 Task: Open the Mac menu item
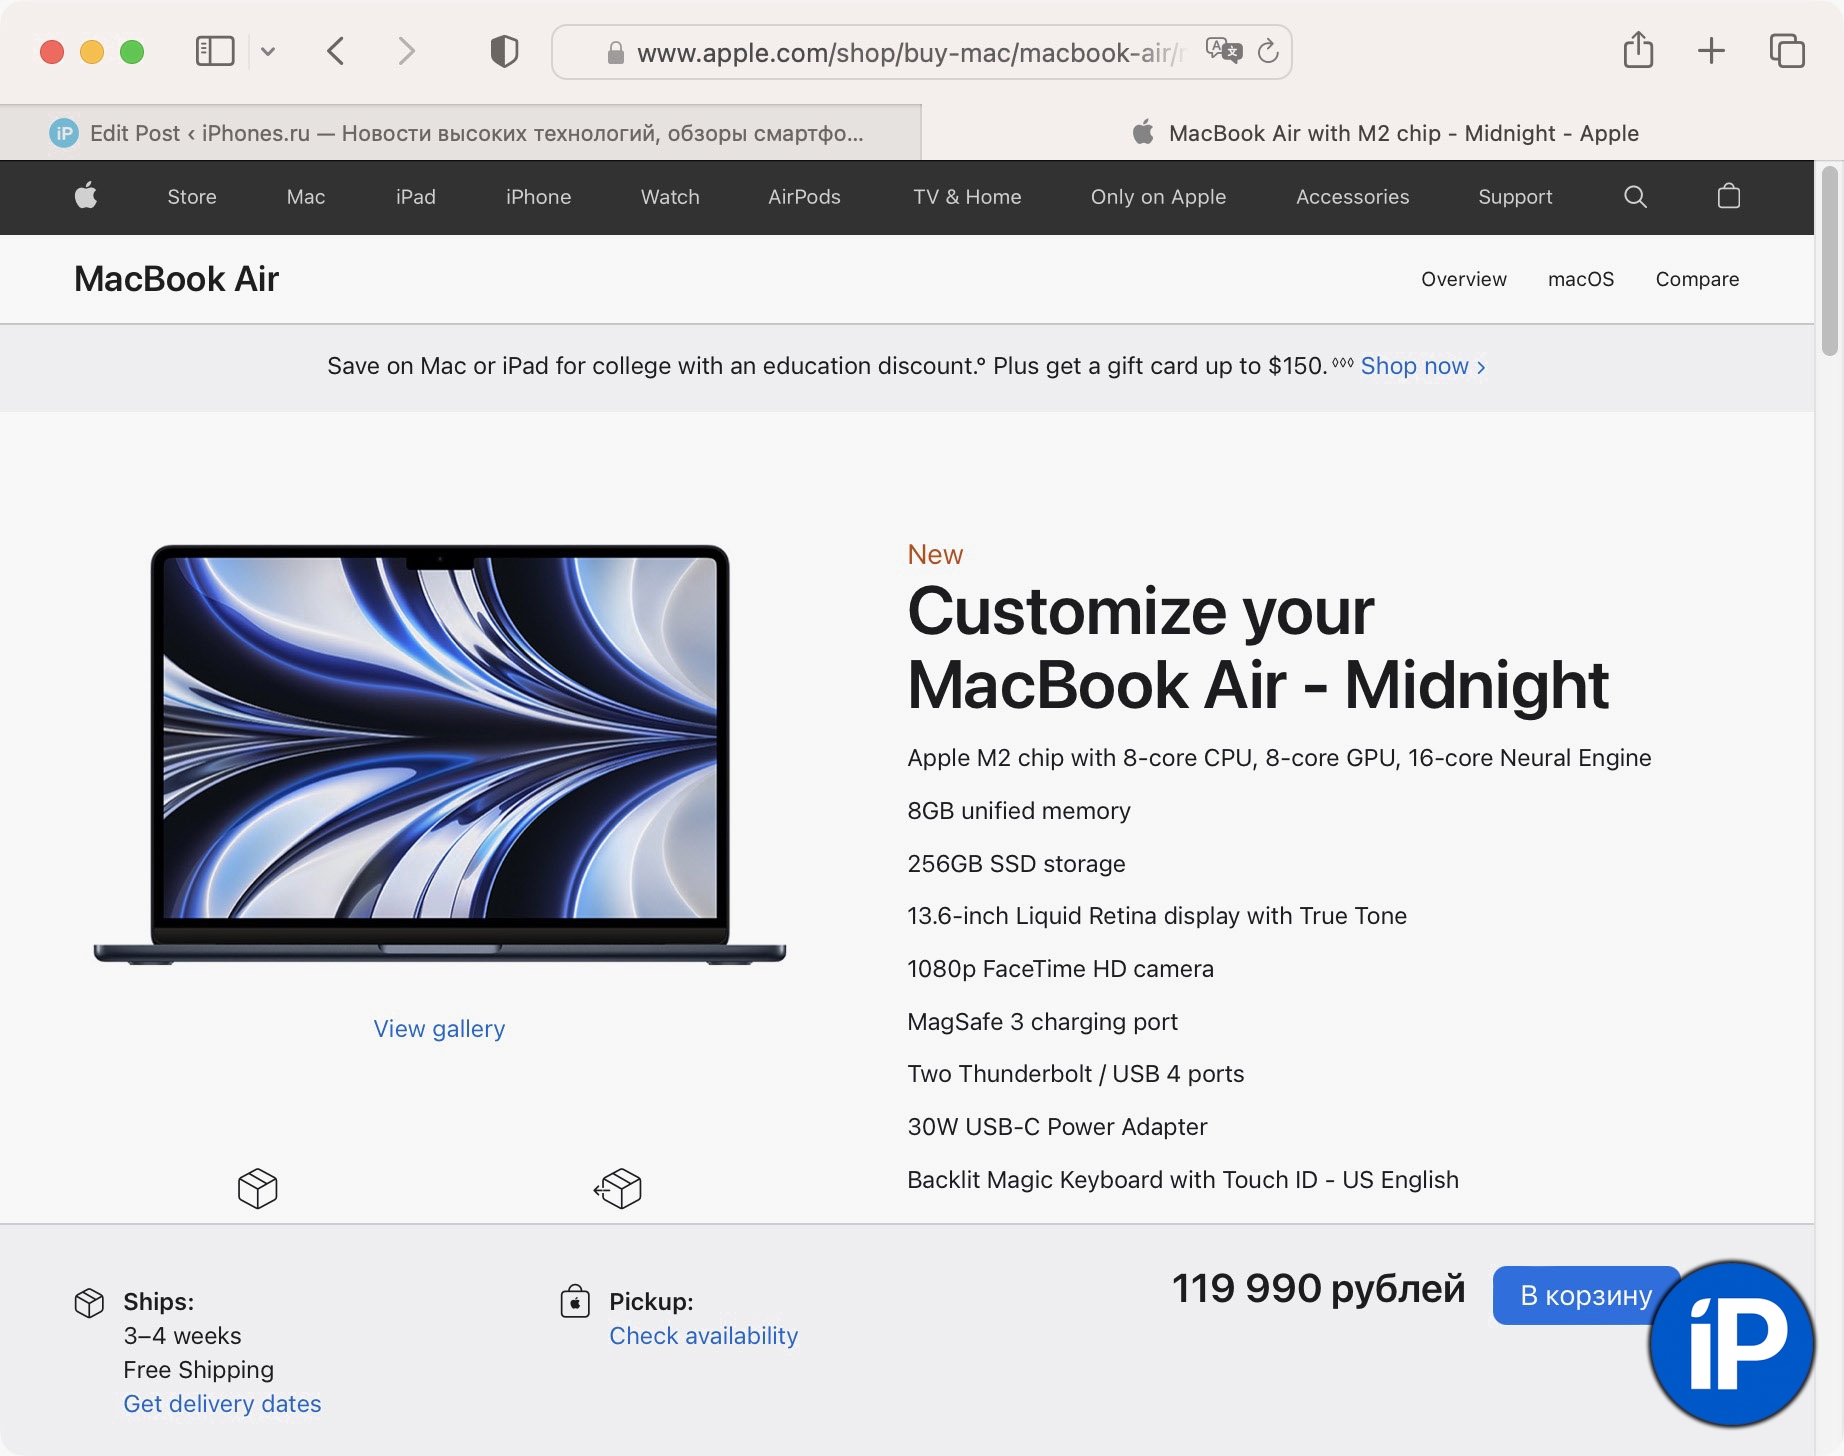306,197
